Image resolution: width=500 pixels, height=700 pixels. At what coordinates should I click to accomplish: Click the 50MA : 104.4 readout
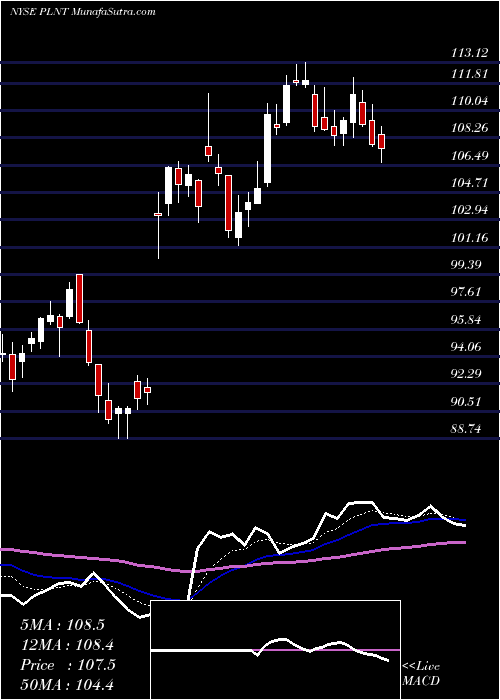coord(67,685)
